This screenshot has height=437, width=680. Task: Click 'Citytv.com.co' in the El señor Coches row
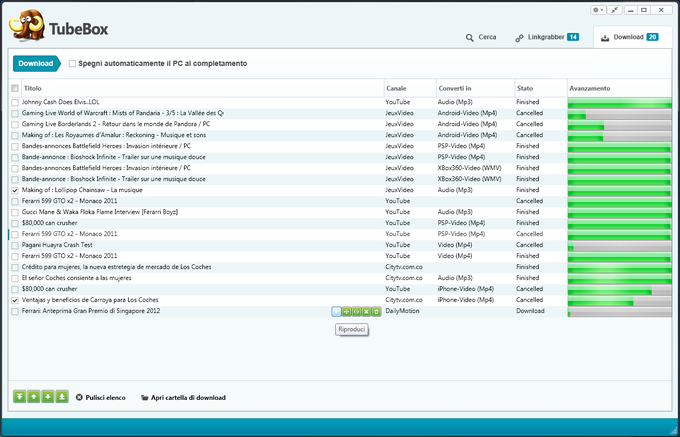(x=404, y=278)
